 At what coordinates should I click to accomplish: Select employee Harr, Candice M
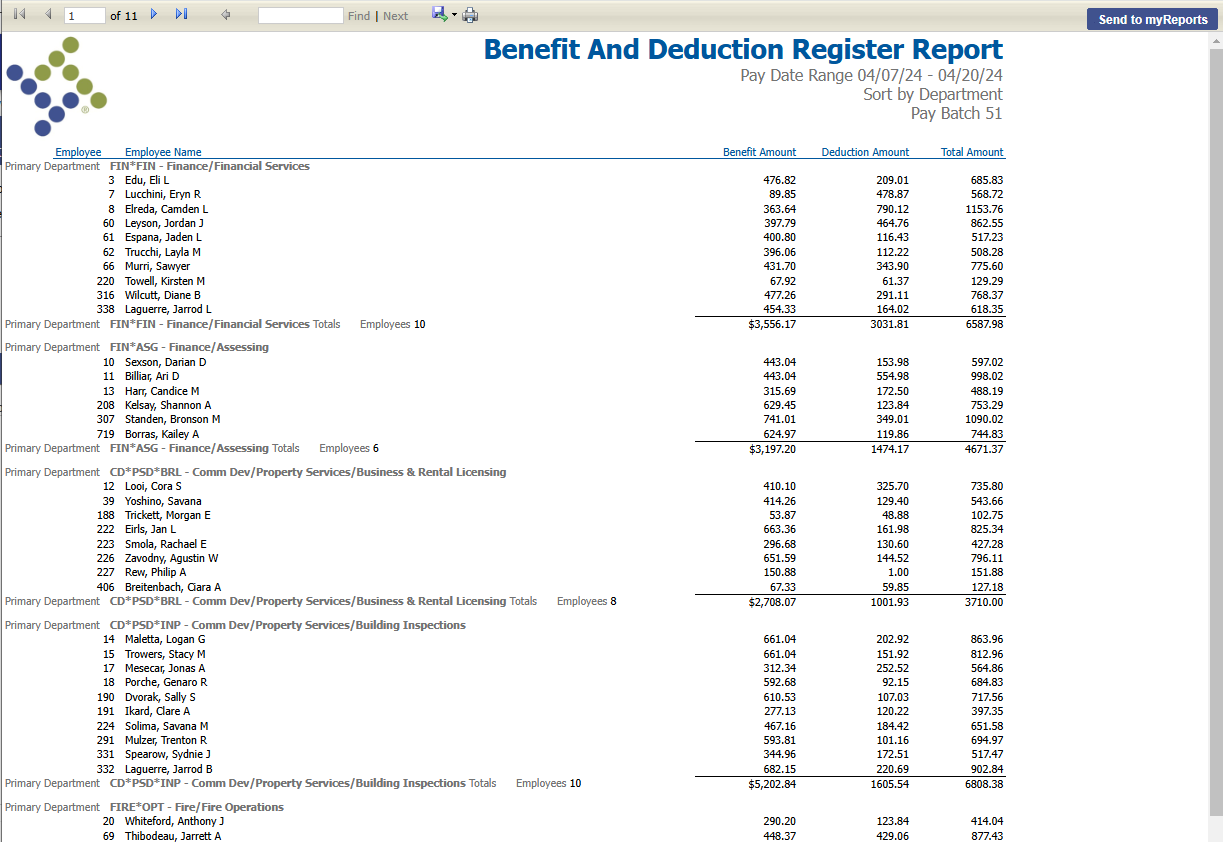[x=162, y=391]
